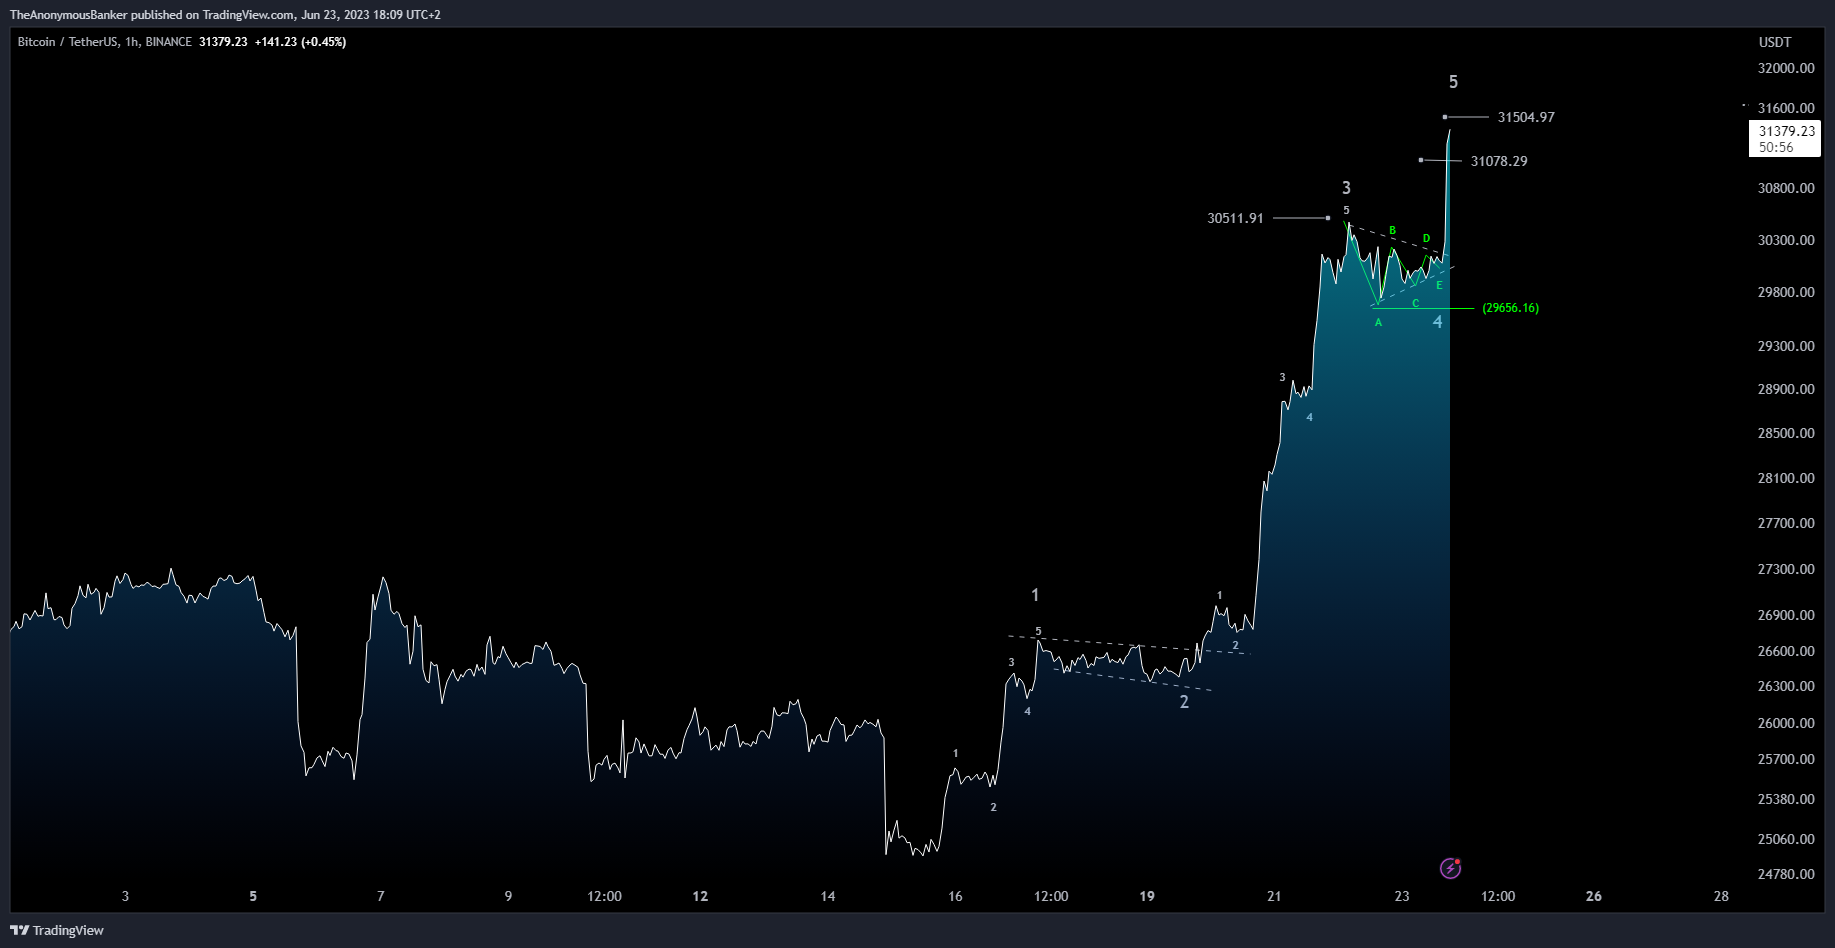Select the 30511.91 price annotation

[x=1235, y=218]
